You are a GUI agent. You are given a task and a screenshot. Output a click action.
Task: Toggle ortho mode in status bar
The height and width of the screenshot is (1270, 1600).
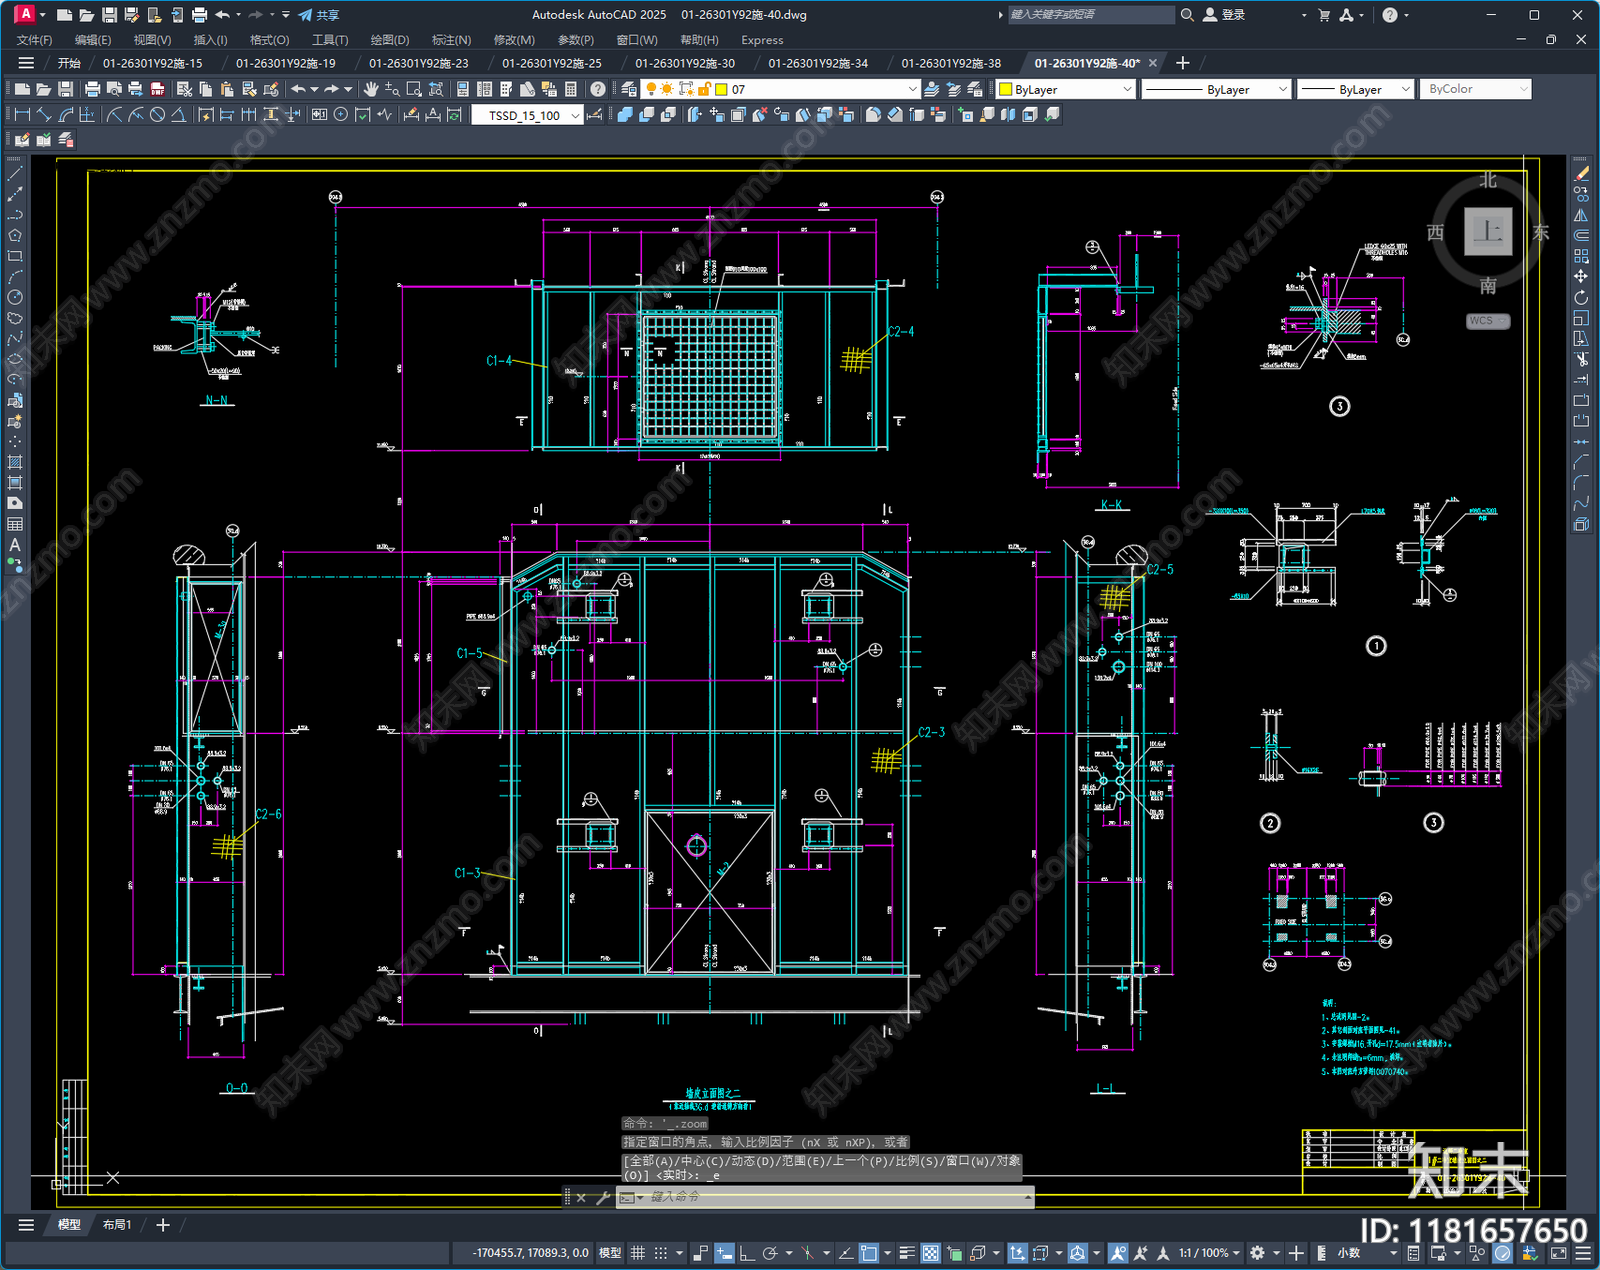746,1253
